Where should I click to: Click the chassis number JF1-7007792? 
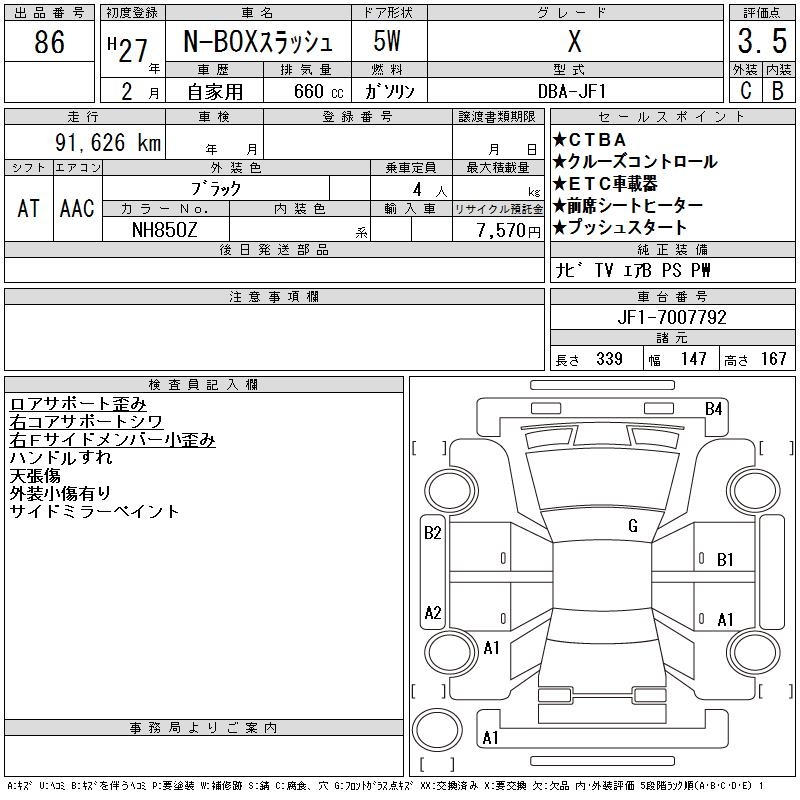point(672,317)
